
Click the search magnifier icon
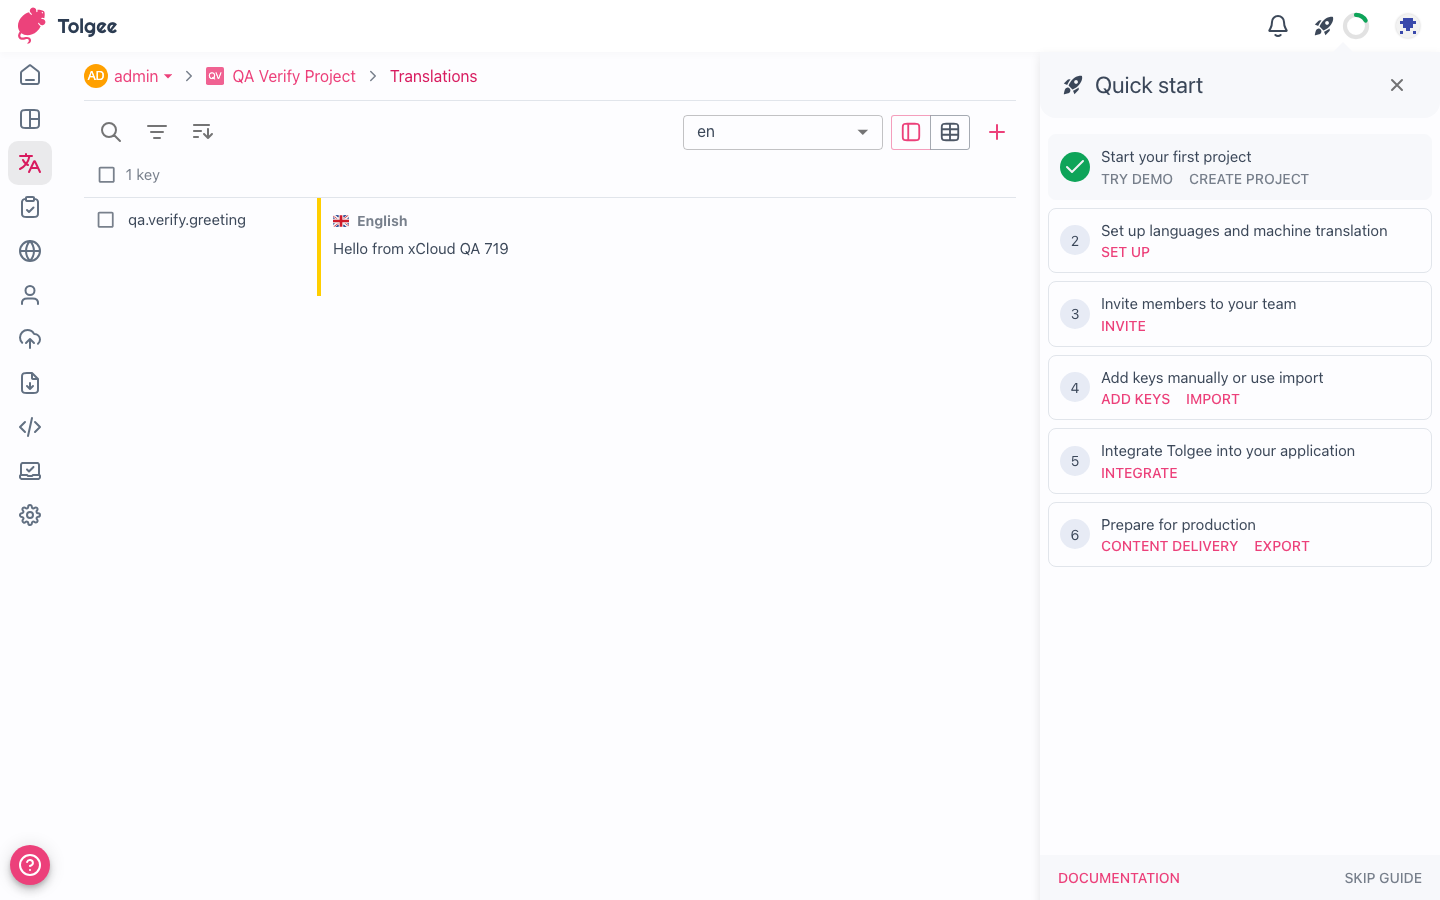coord(111,132)
